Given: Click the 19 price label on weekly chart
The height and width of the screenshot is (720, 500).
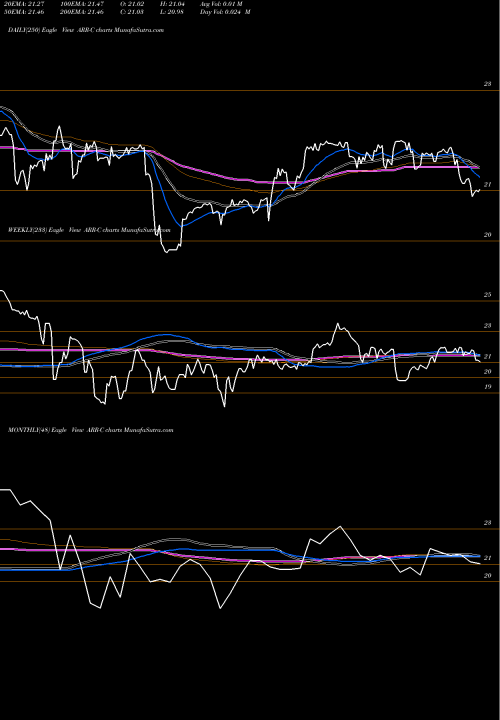Looking at the screenshot, I should tap(488, 387).
